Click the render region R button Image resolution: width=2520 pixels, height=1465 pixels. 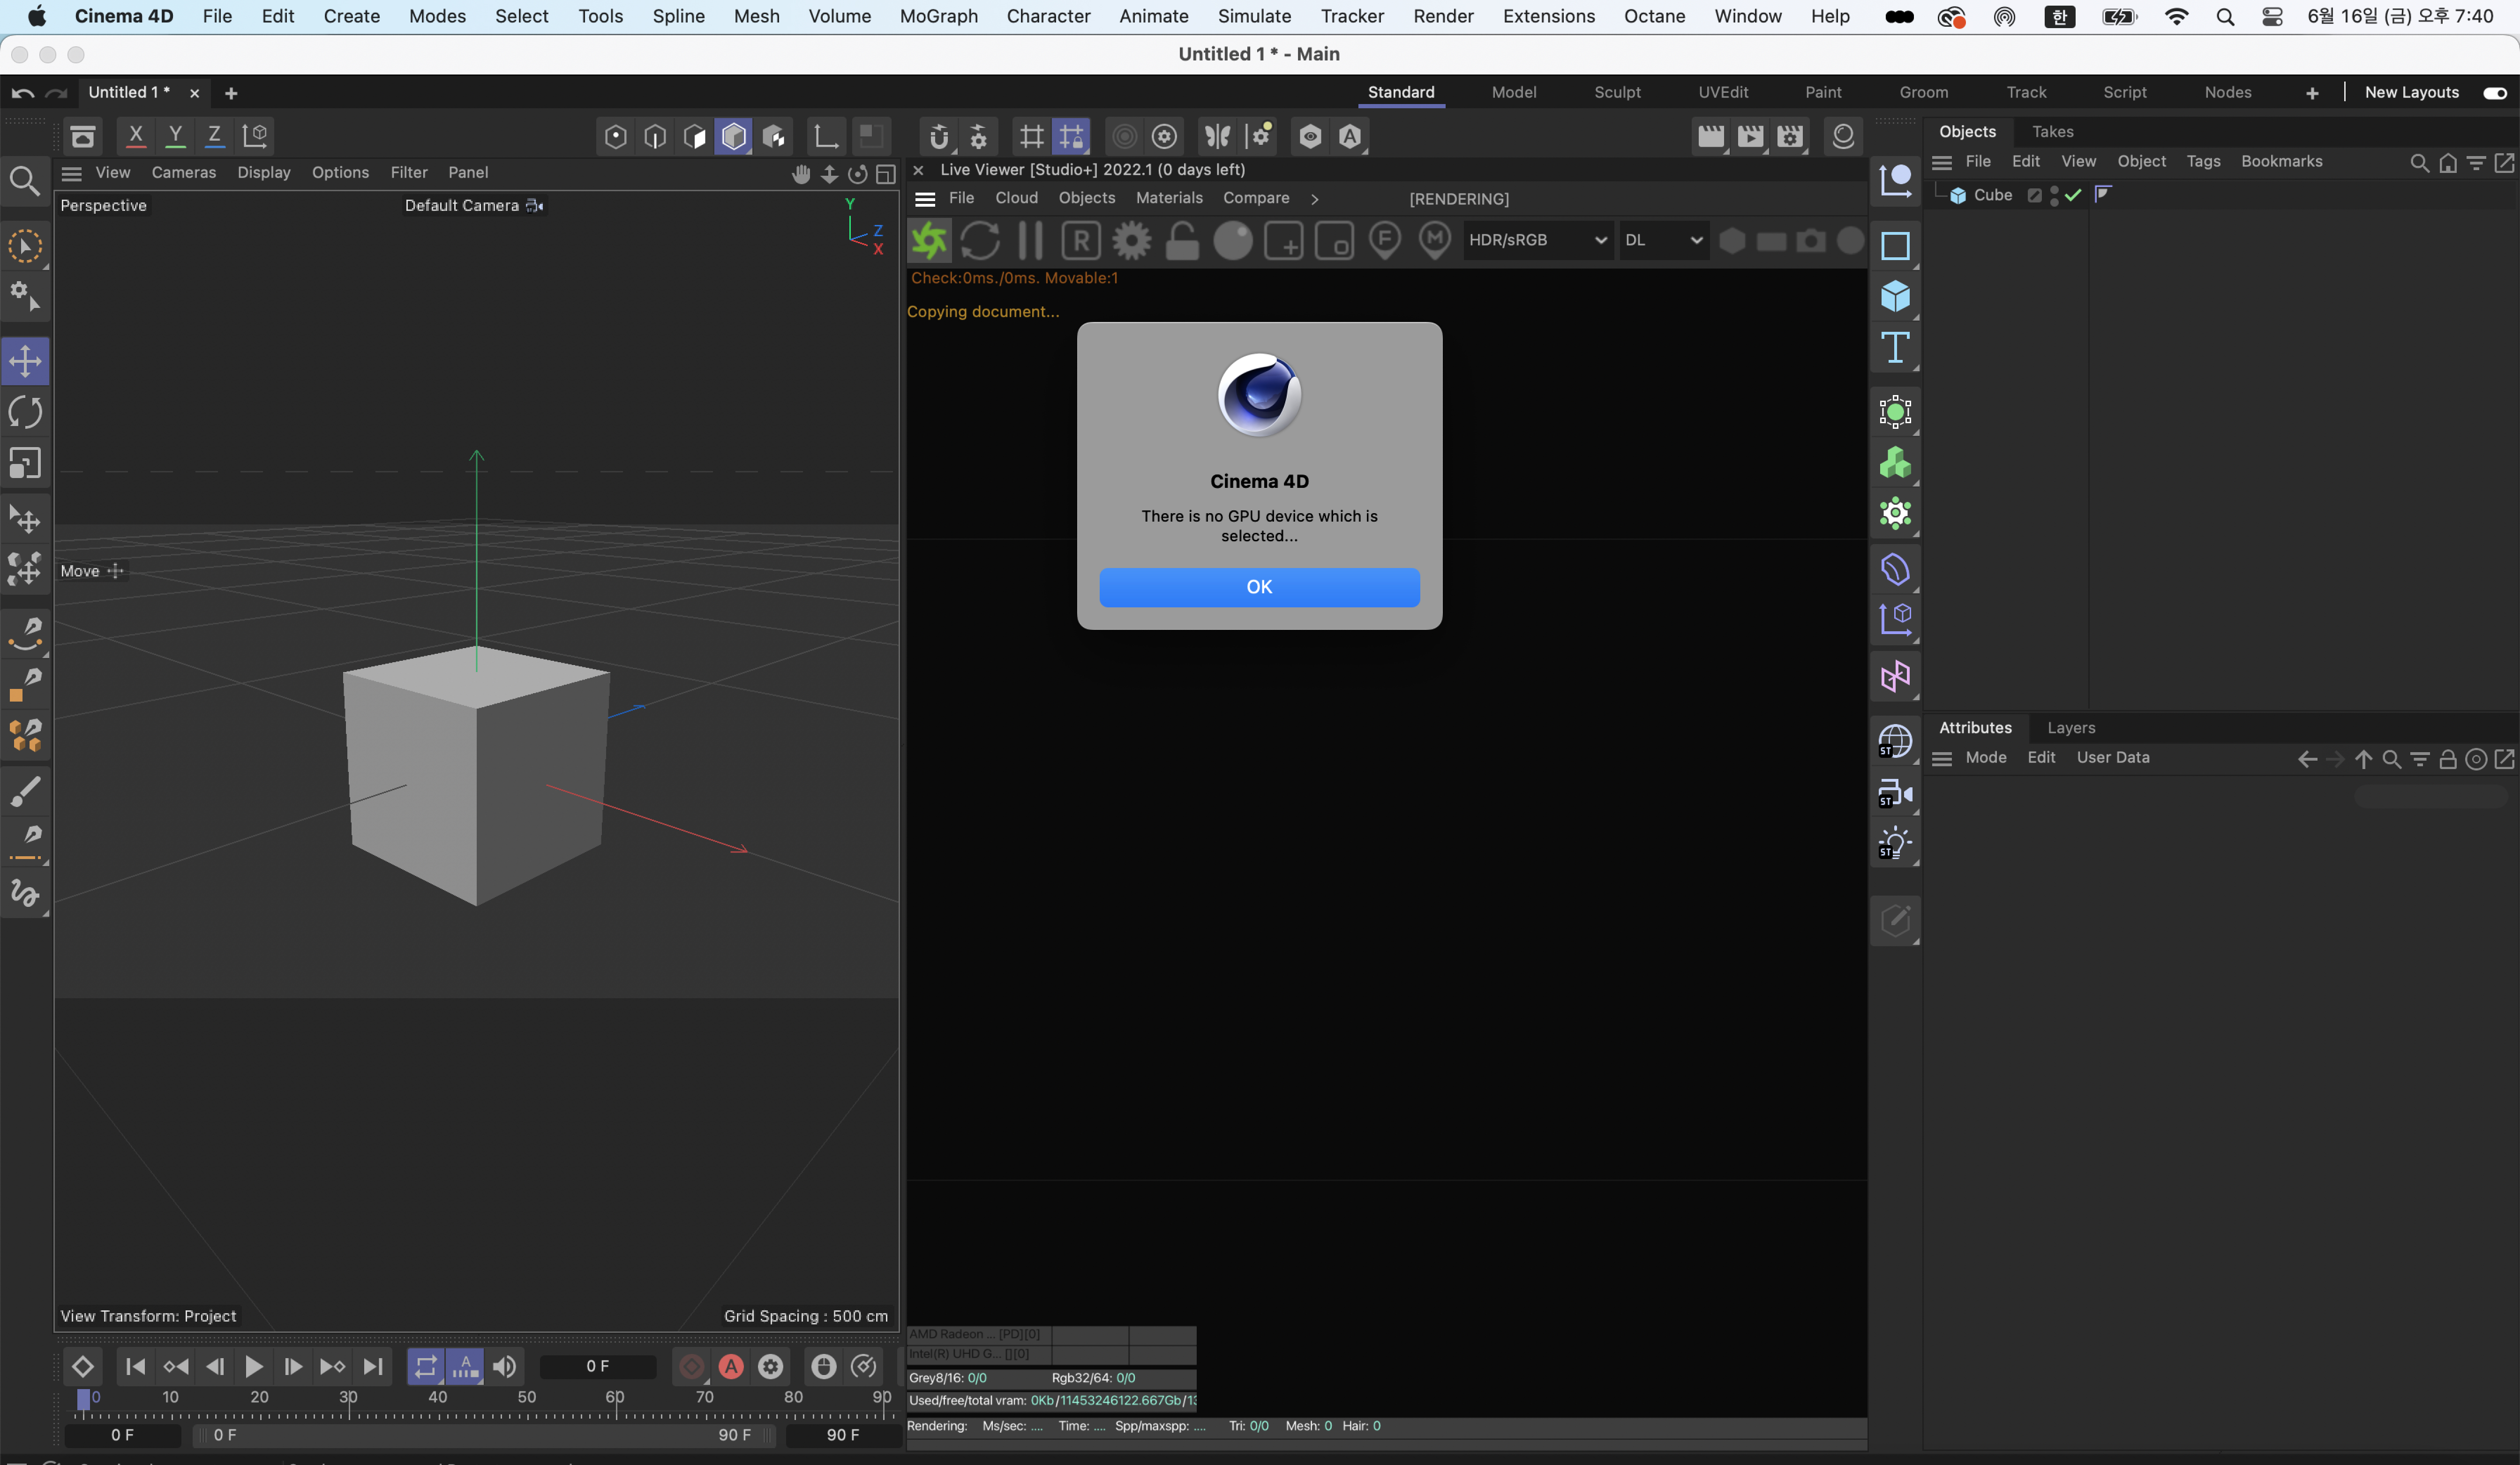point(1081,241)
